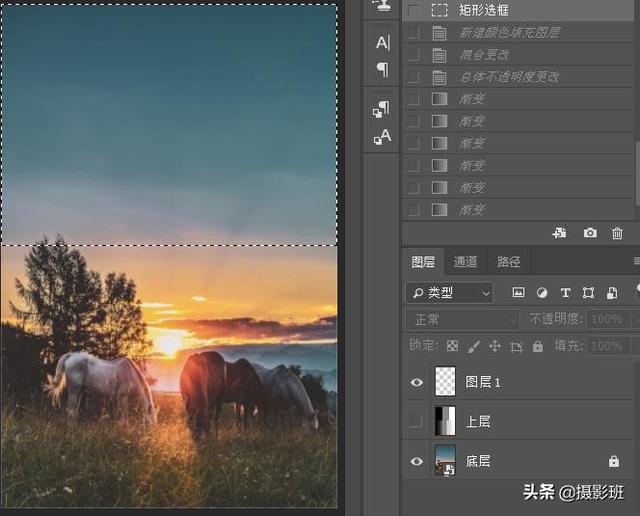Screen dimensions: 640x516
Task: Click the camera new snapshot icon
Action: pos(590,233)
